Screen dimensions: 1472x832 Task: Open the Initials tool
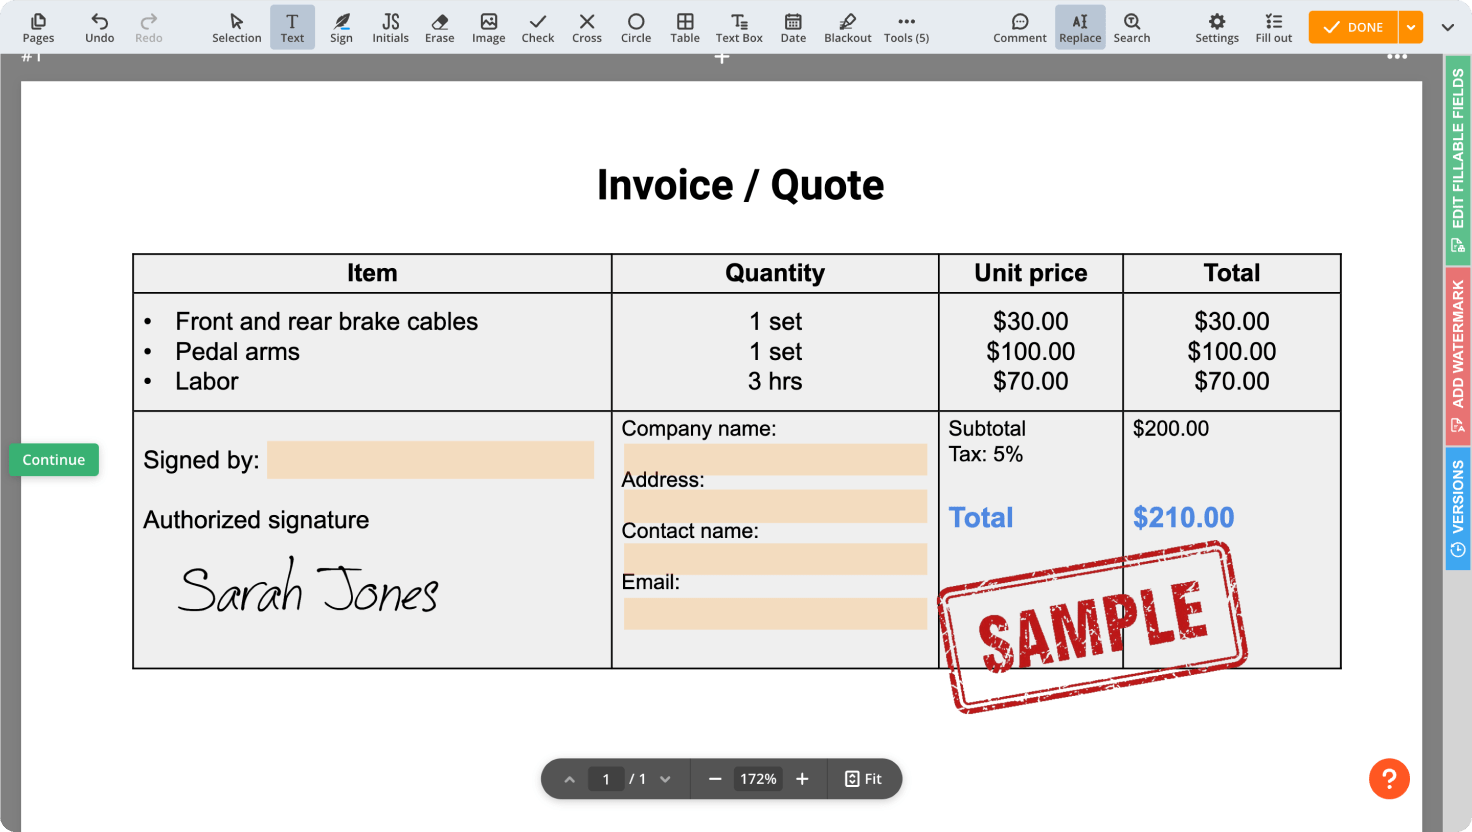click(x=390, y=27)
